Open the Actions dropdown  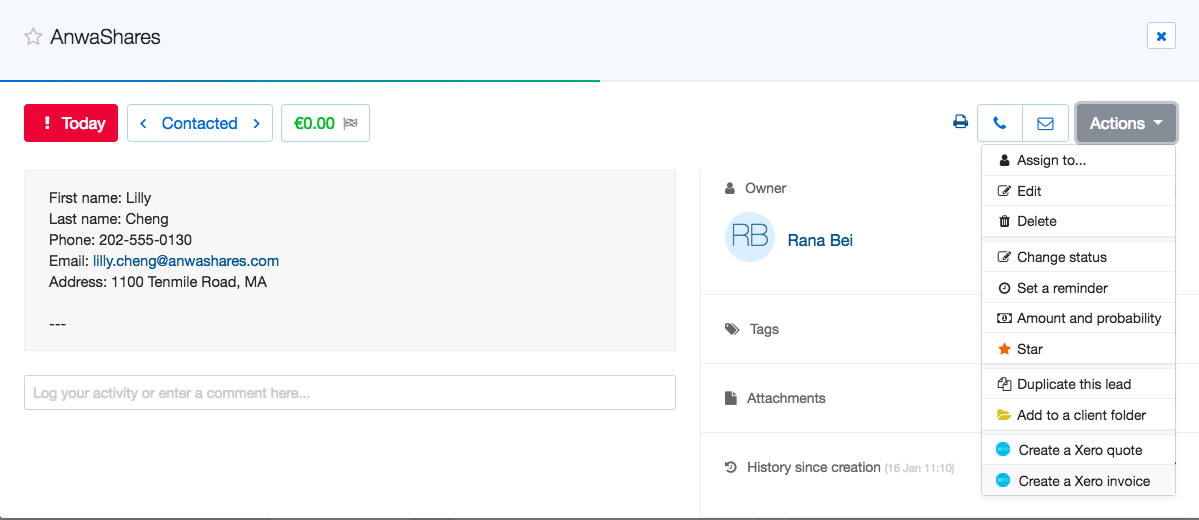(1125, 123)
